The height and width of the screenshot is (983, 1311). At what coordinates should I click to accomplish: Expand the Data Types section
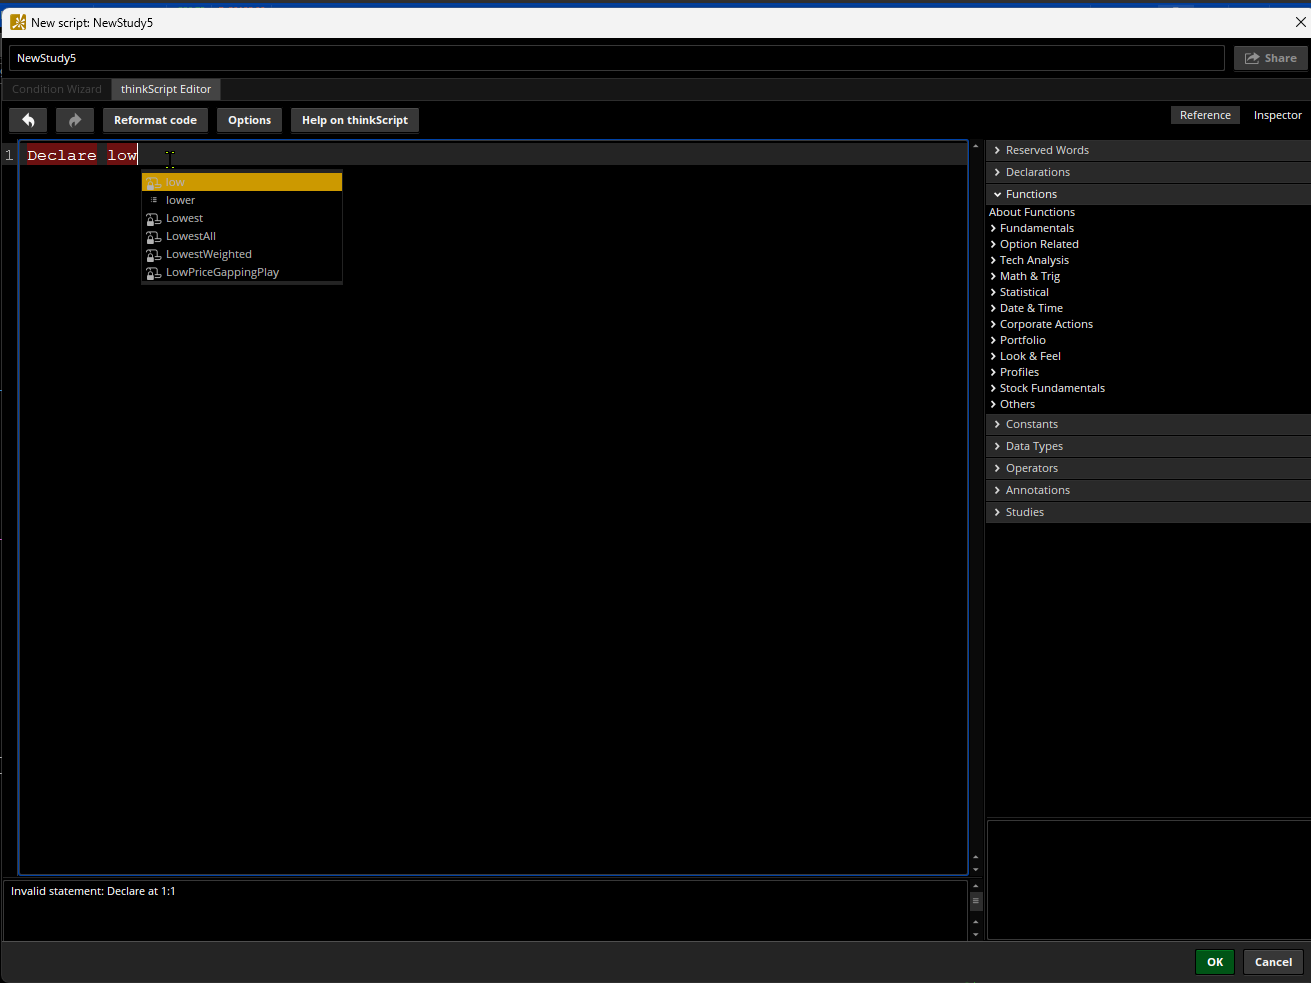(x=1148, y=446)
